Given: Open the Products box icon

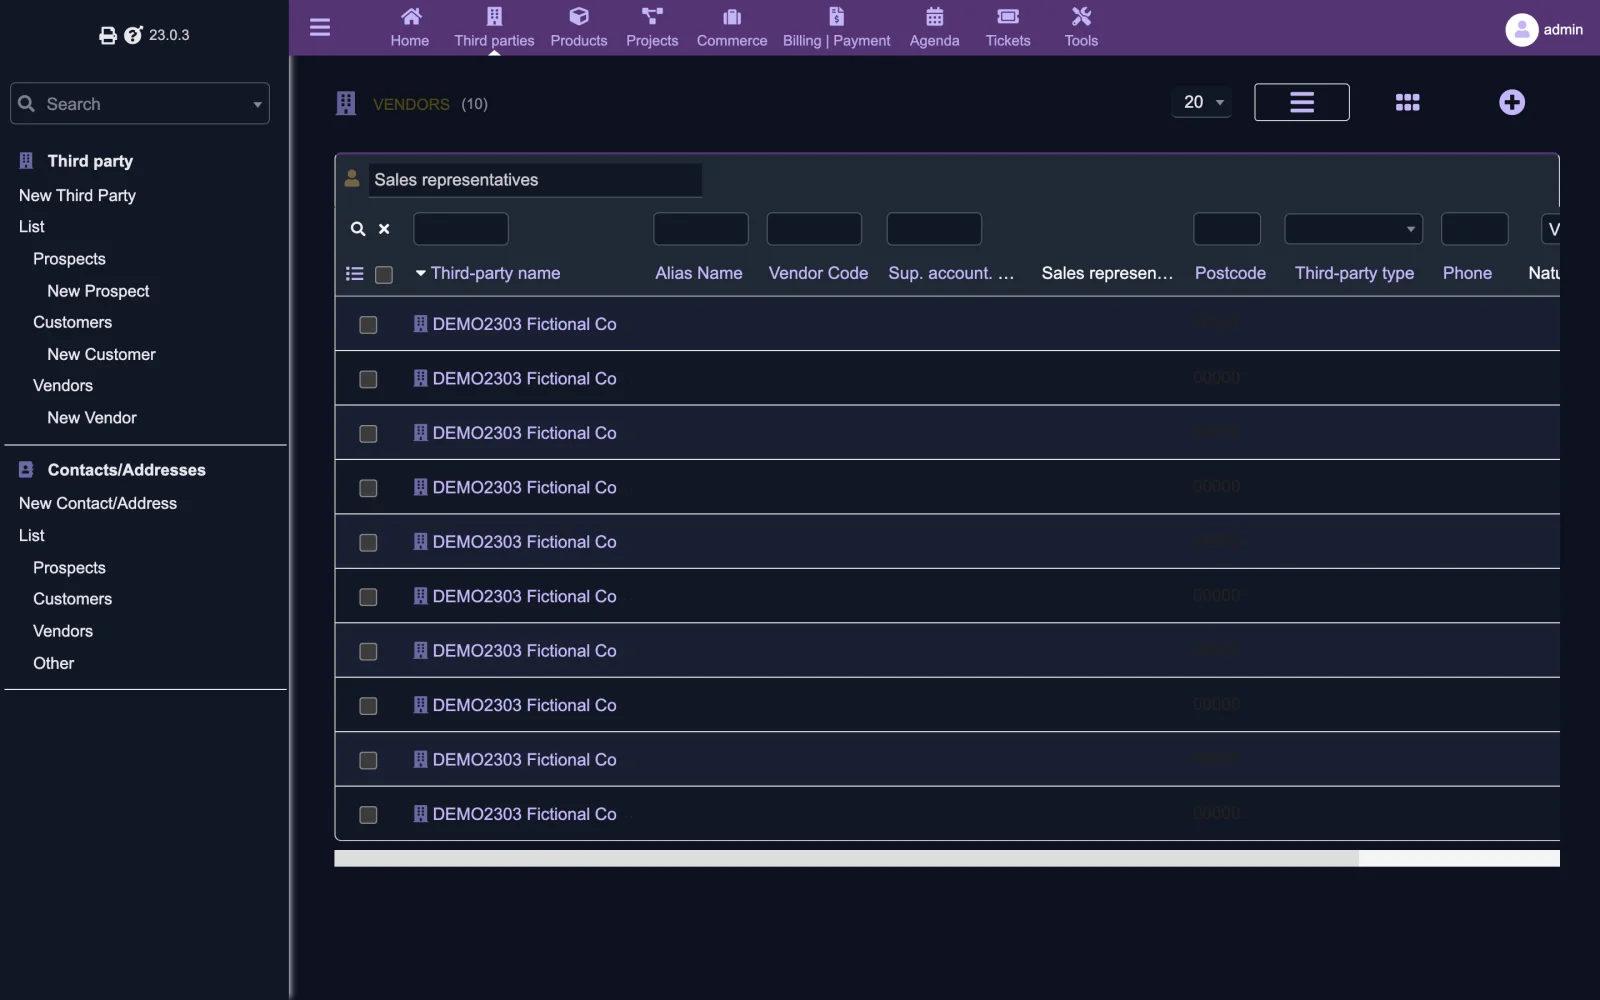Looking at the screenshot, I should [579, 16].
